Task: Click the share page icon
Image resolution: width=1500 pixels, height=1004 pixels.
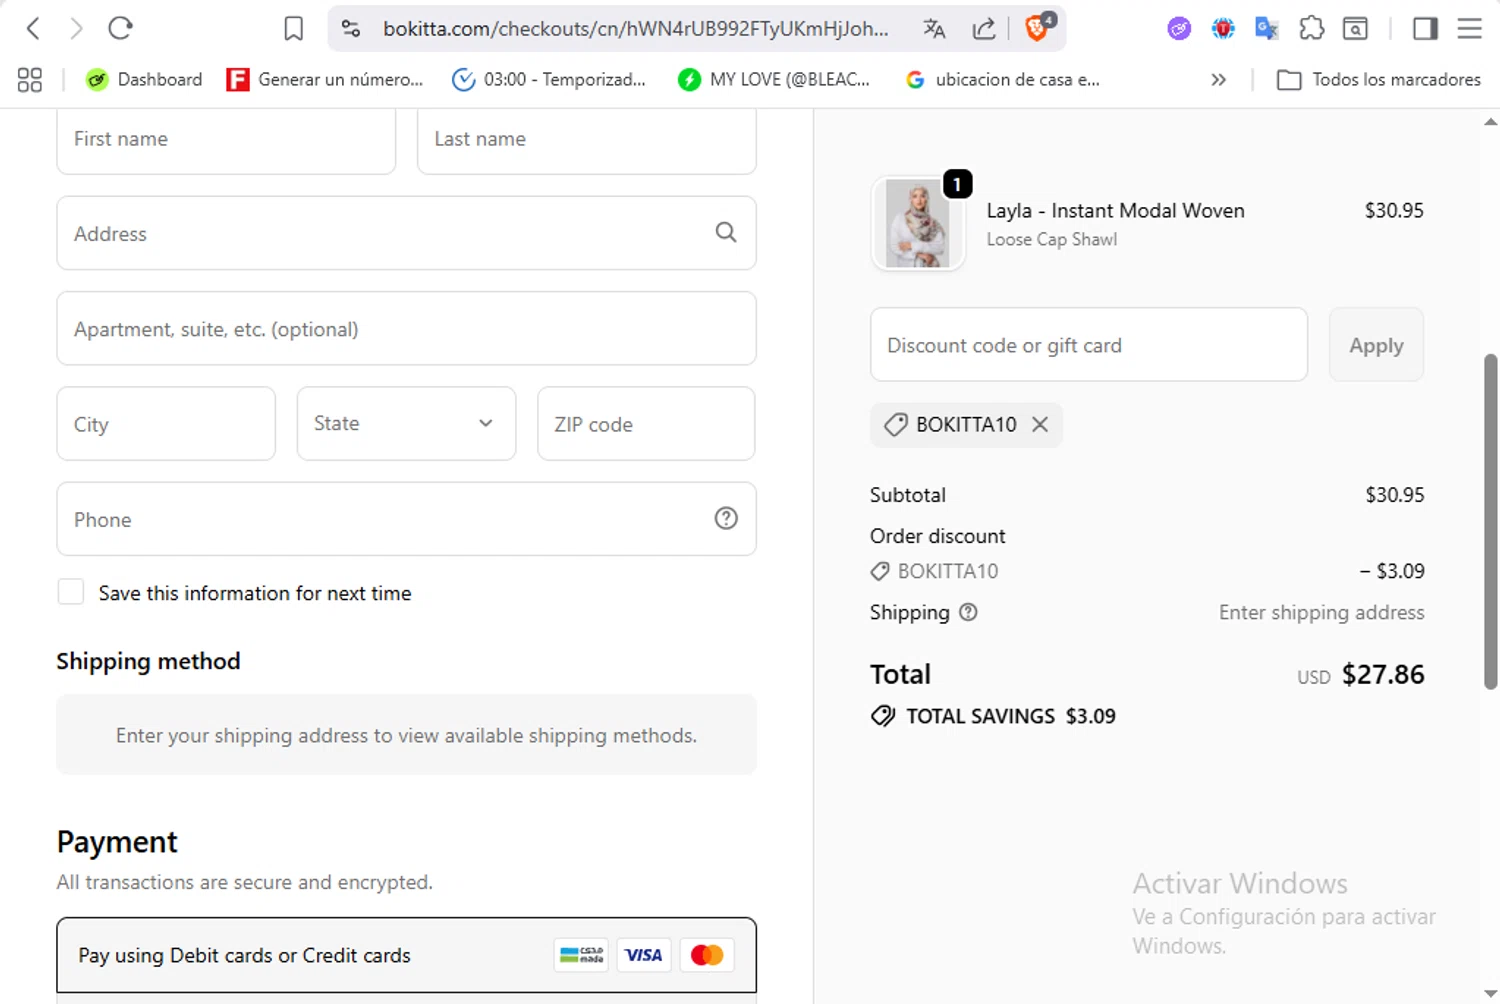Action: (x=984, y=28)
